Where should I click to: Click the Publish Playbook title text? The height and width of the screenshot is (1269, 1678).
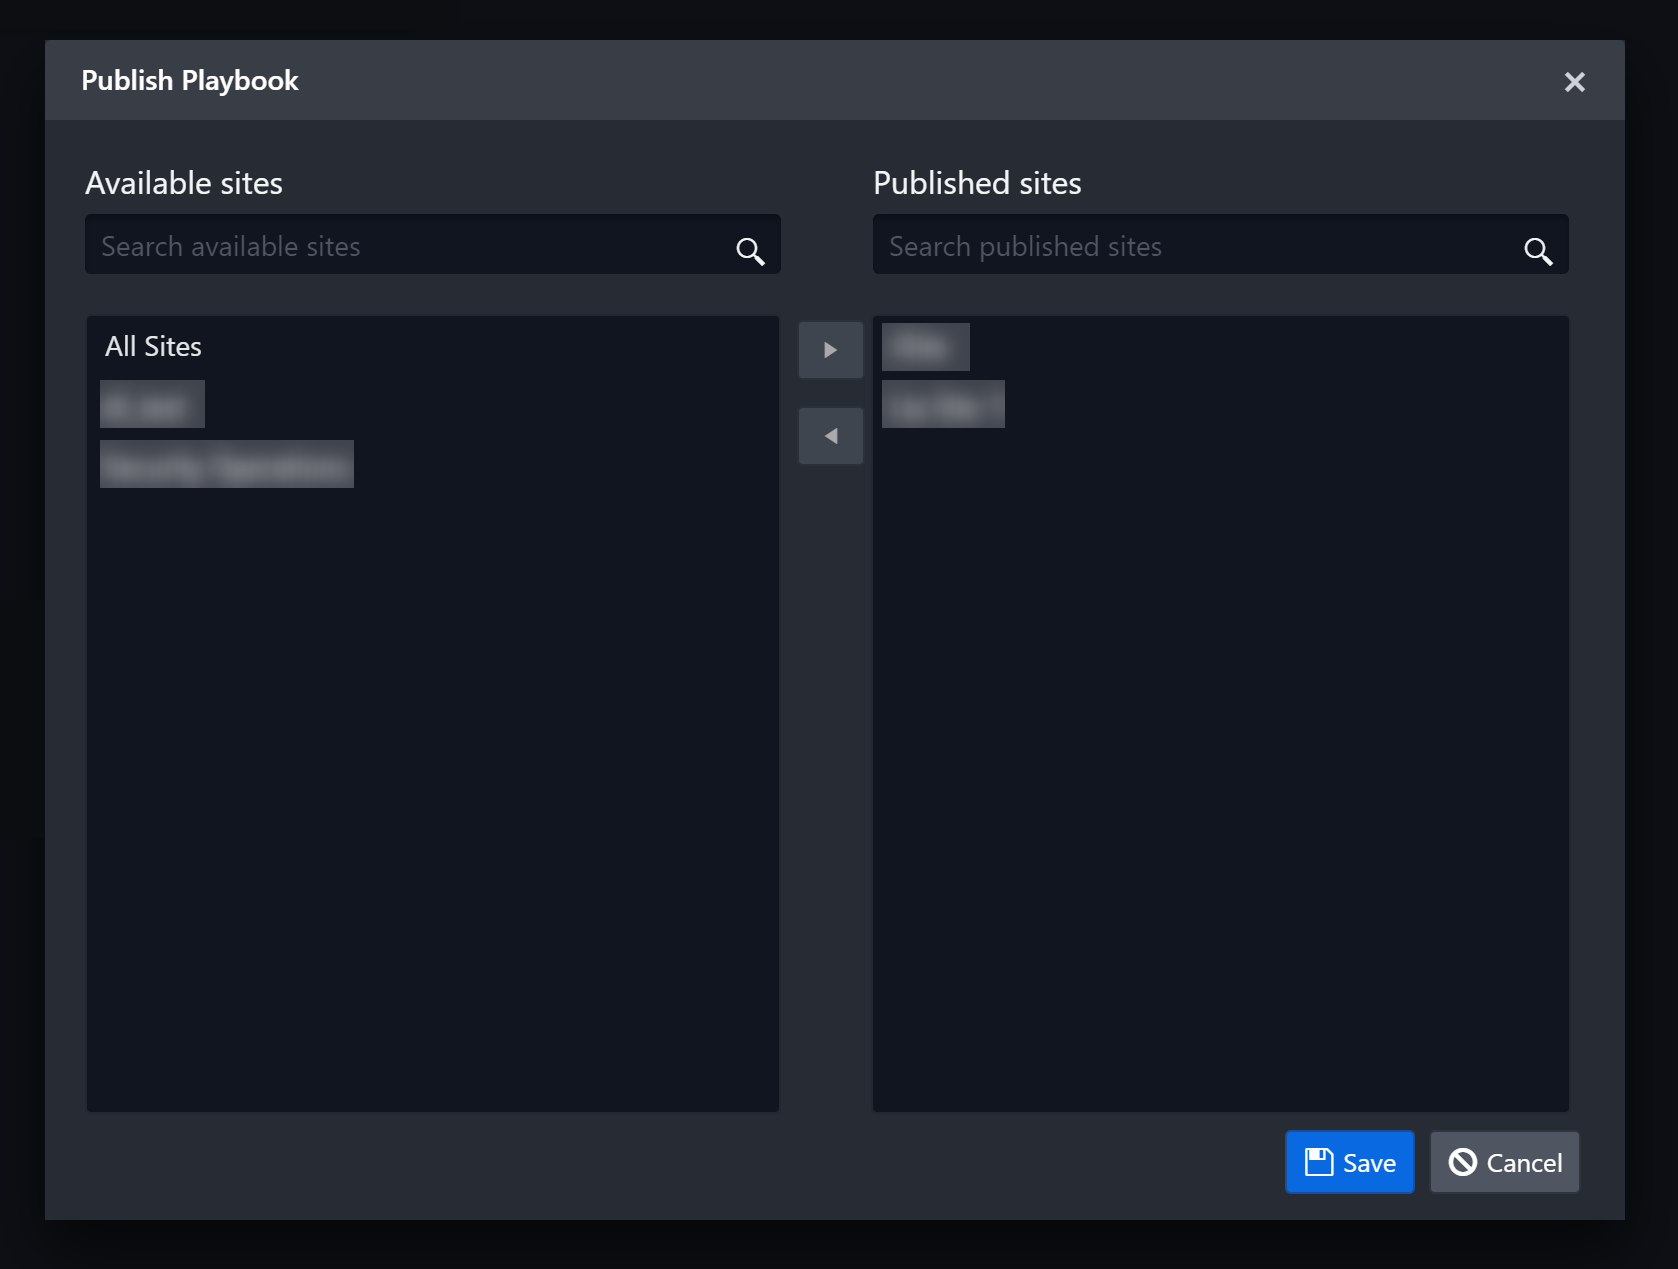point(190,81)
